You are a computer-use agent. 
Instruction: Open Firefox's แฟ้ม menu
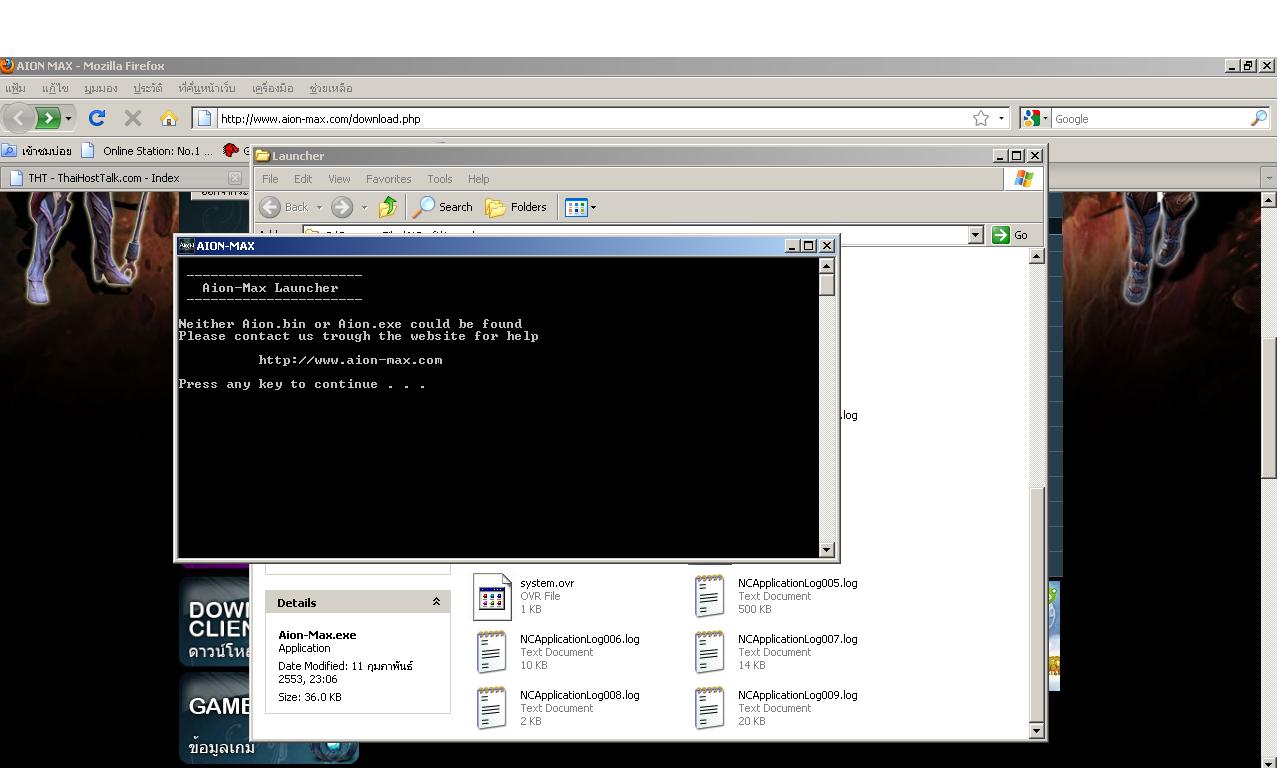(x=15, y=88)
